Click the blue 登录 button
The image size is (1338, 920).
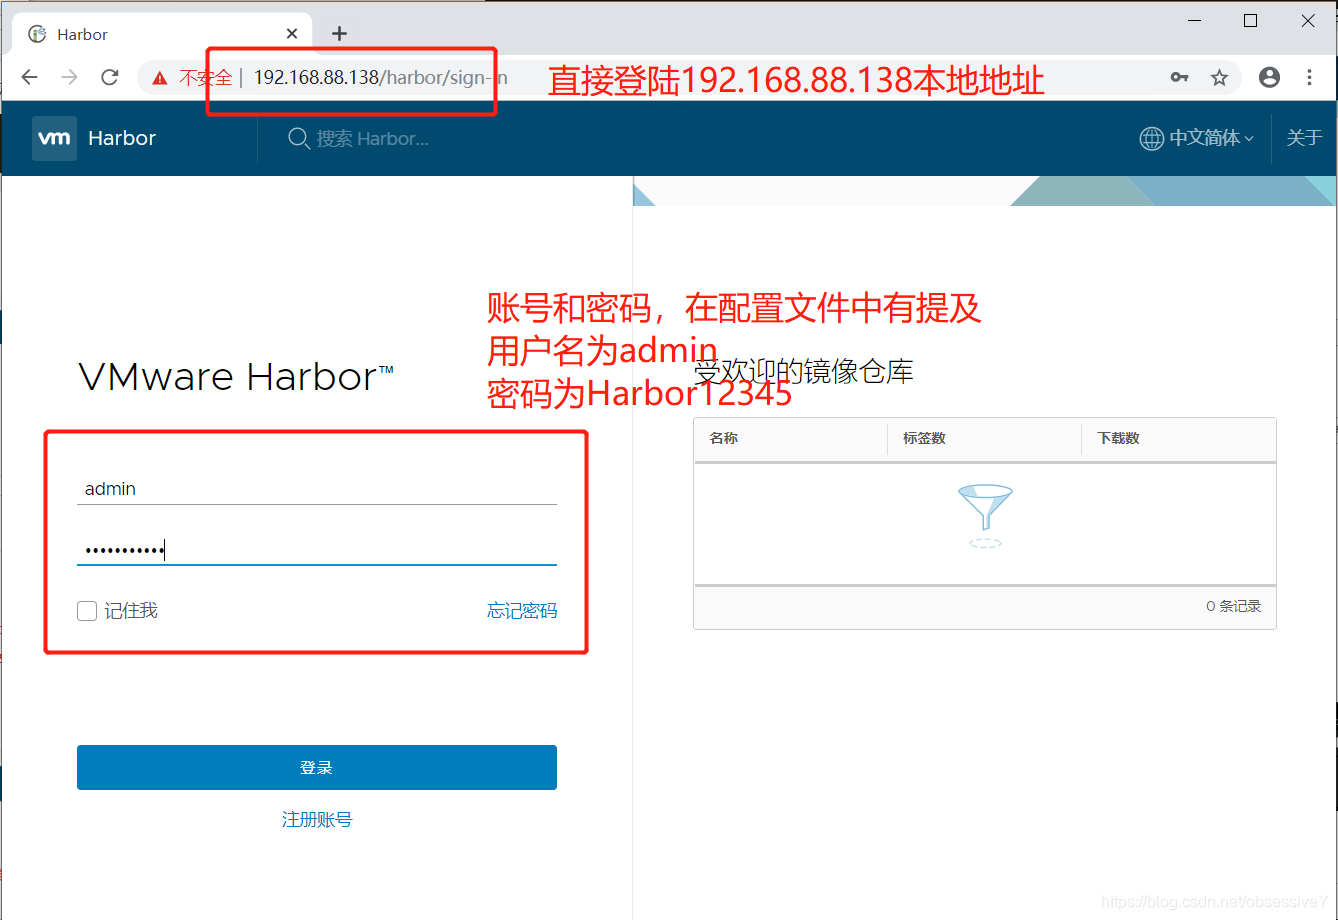(317, 767)
